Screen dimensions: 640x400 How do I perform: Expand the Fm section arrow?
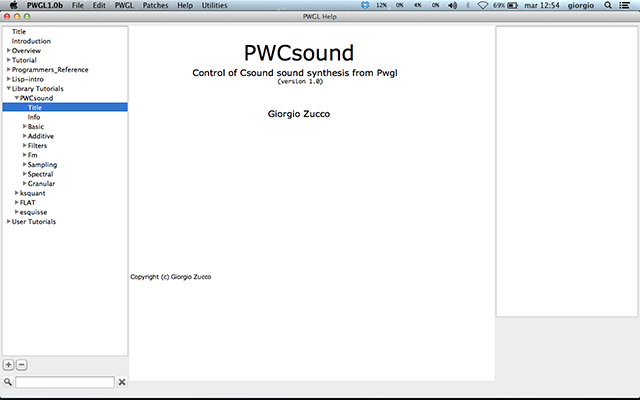[24, 155]
